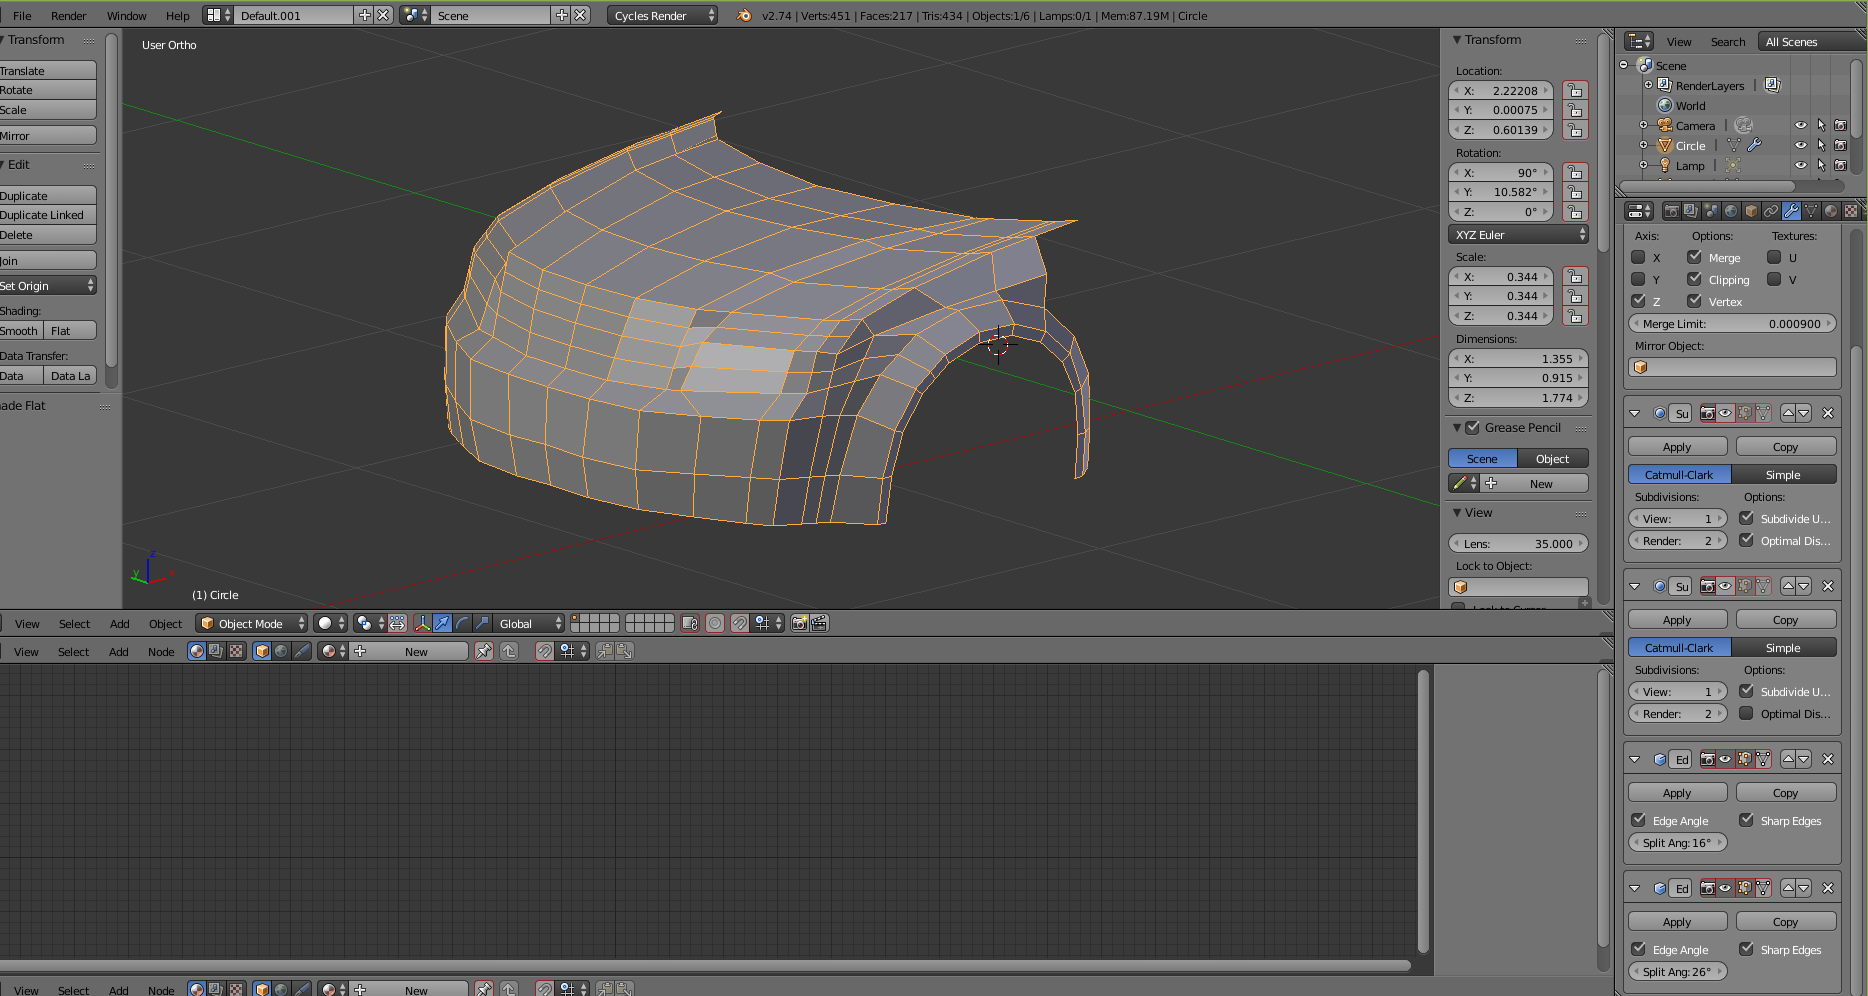Adjust the Lens 35.000 value field

pyautogui.click(x=1518, y=543)
